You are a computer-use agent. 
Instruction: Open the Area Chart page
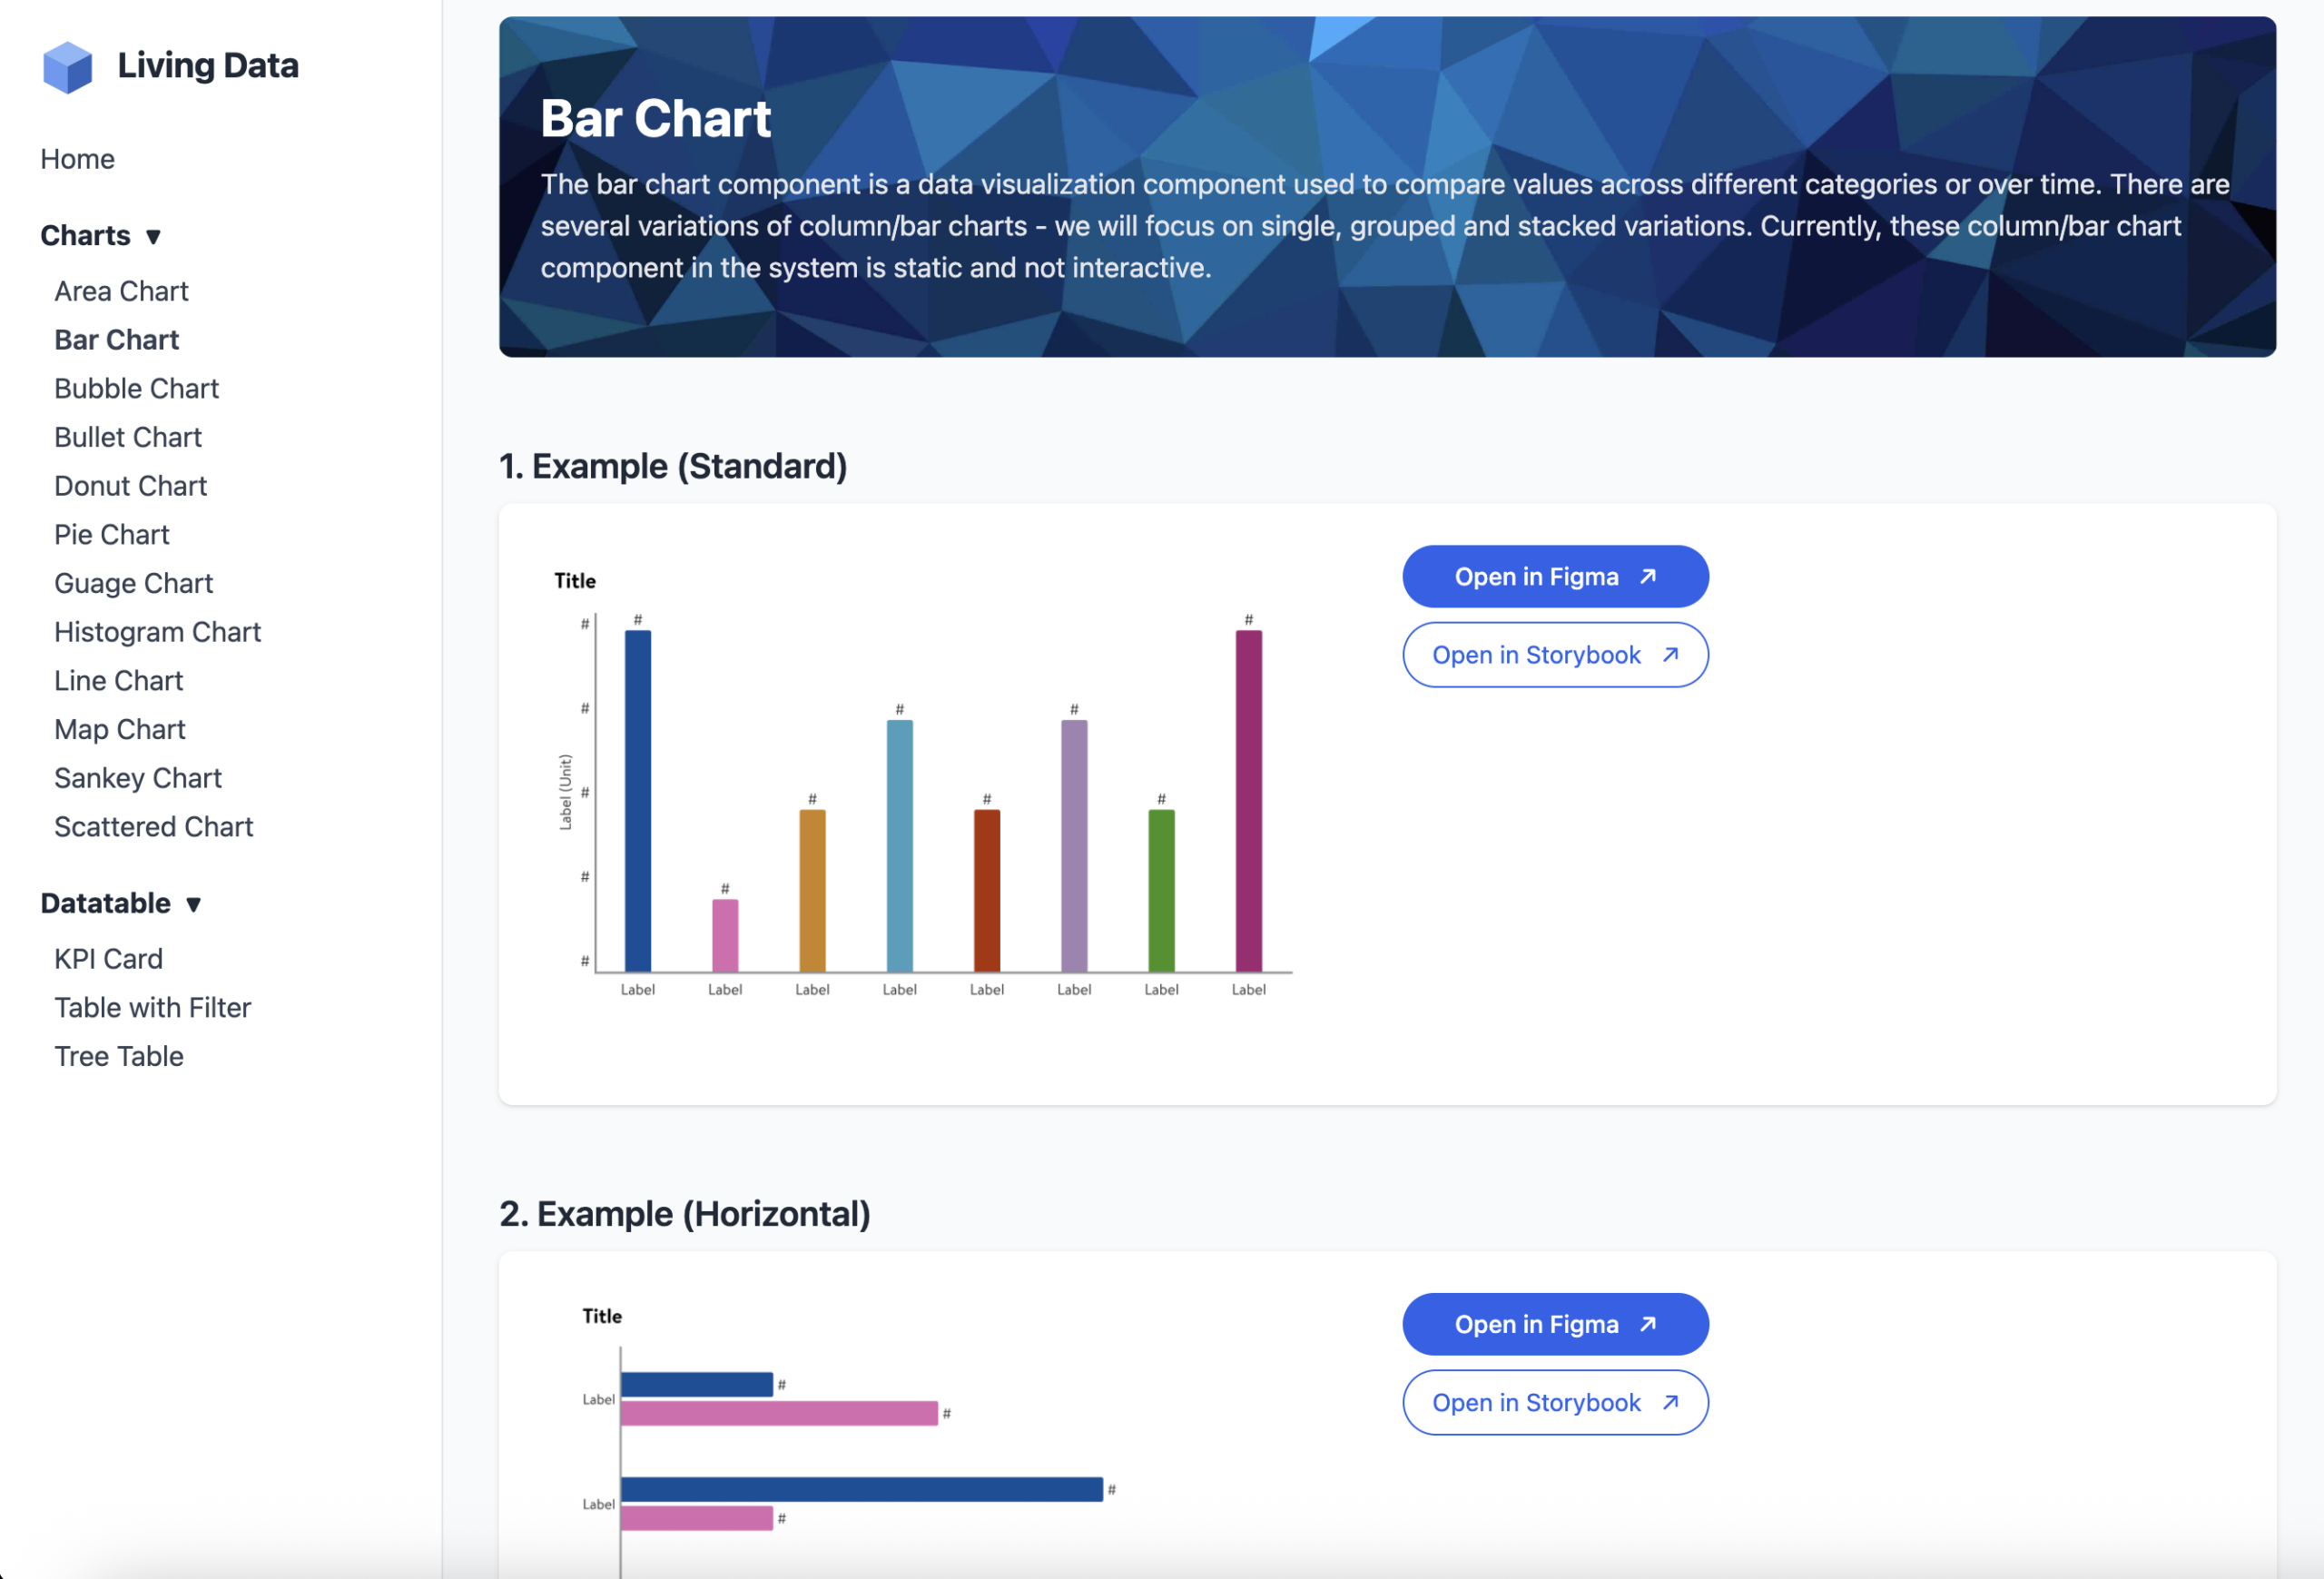coord(121,291)
